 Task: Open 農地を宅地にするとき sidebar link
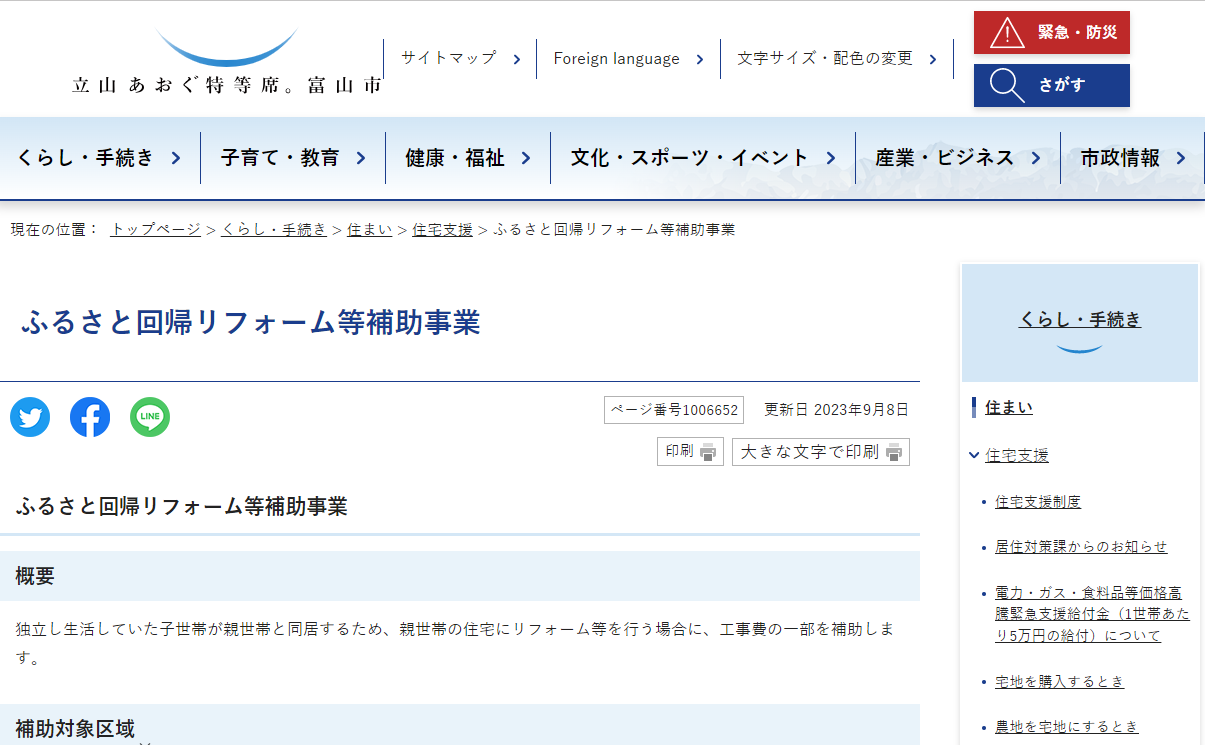(x=1067, y=727)
